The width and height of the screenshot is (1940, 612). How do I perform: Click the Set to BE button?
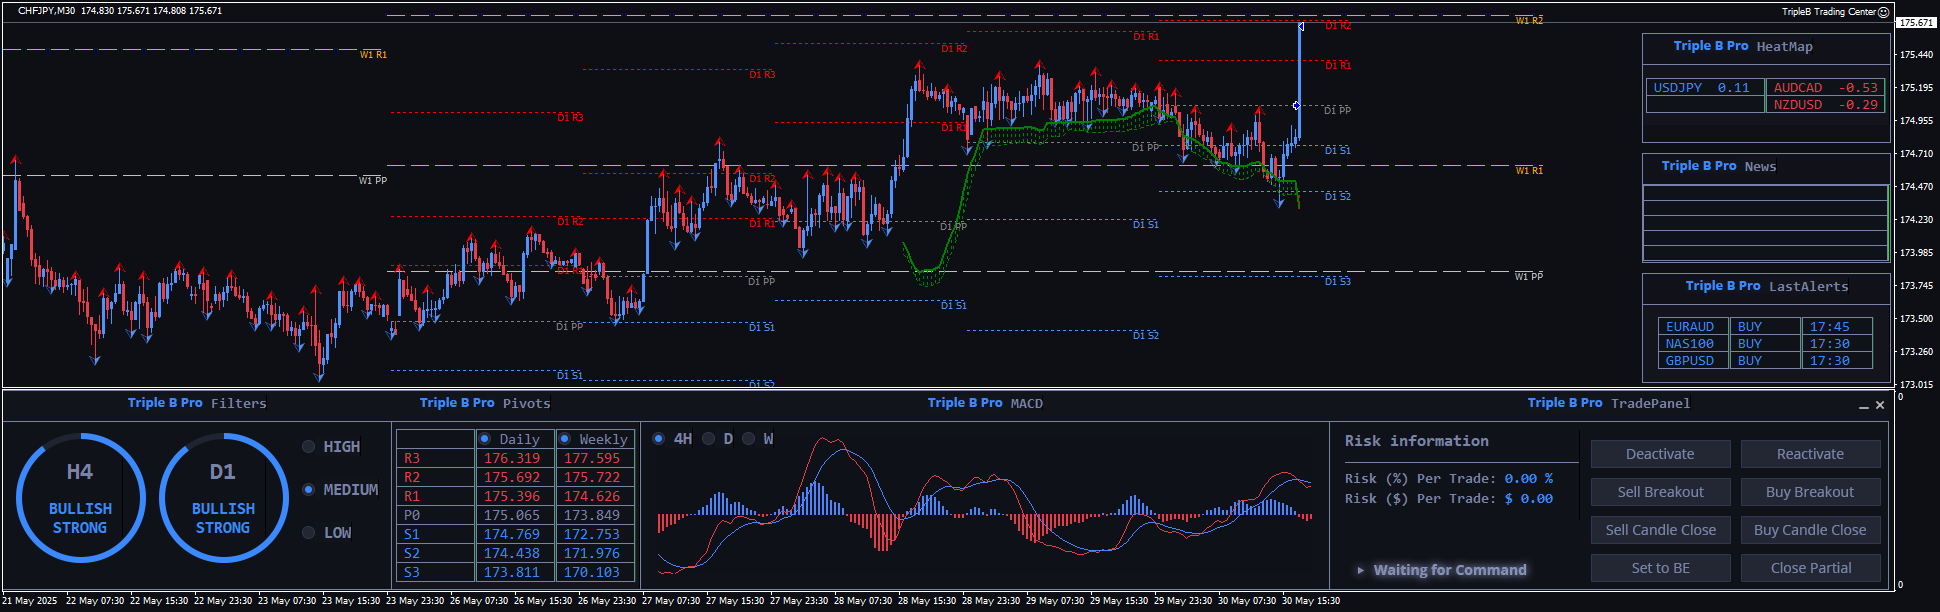(x=1660, y=568)
